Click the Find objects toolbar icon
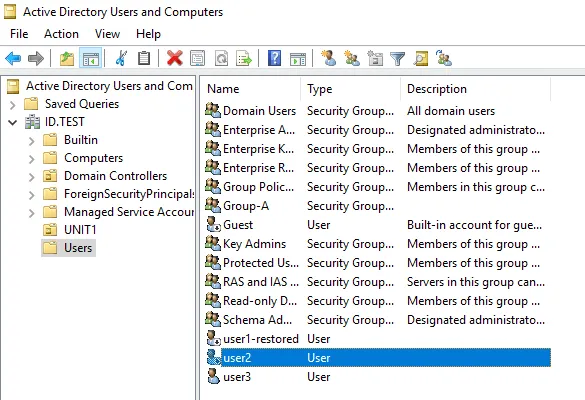The width and height of the screenshot is (585, 400). pyautogui.click(x=420, y=58)
